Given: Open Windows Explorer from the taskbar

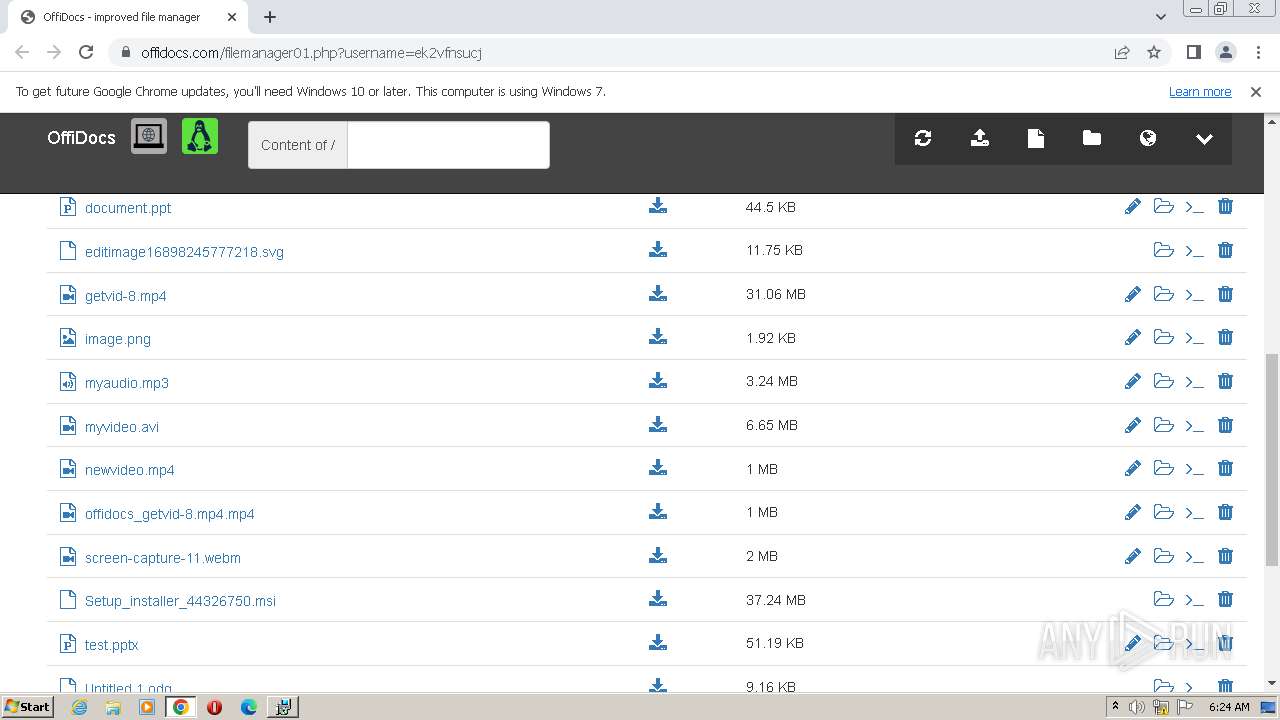Looking at the screenshot, I should point(113,707).
